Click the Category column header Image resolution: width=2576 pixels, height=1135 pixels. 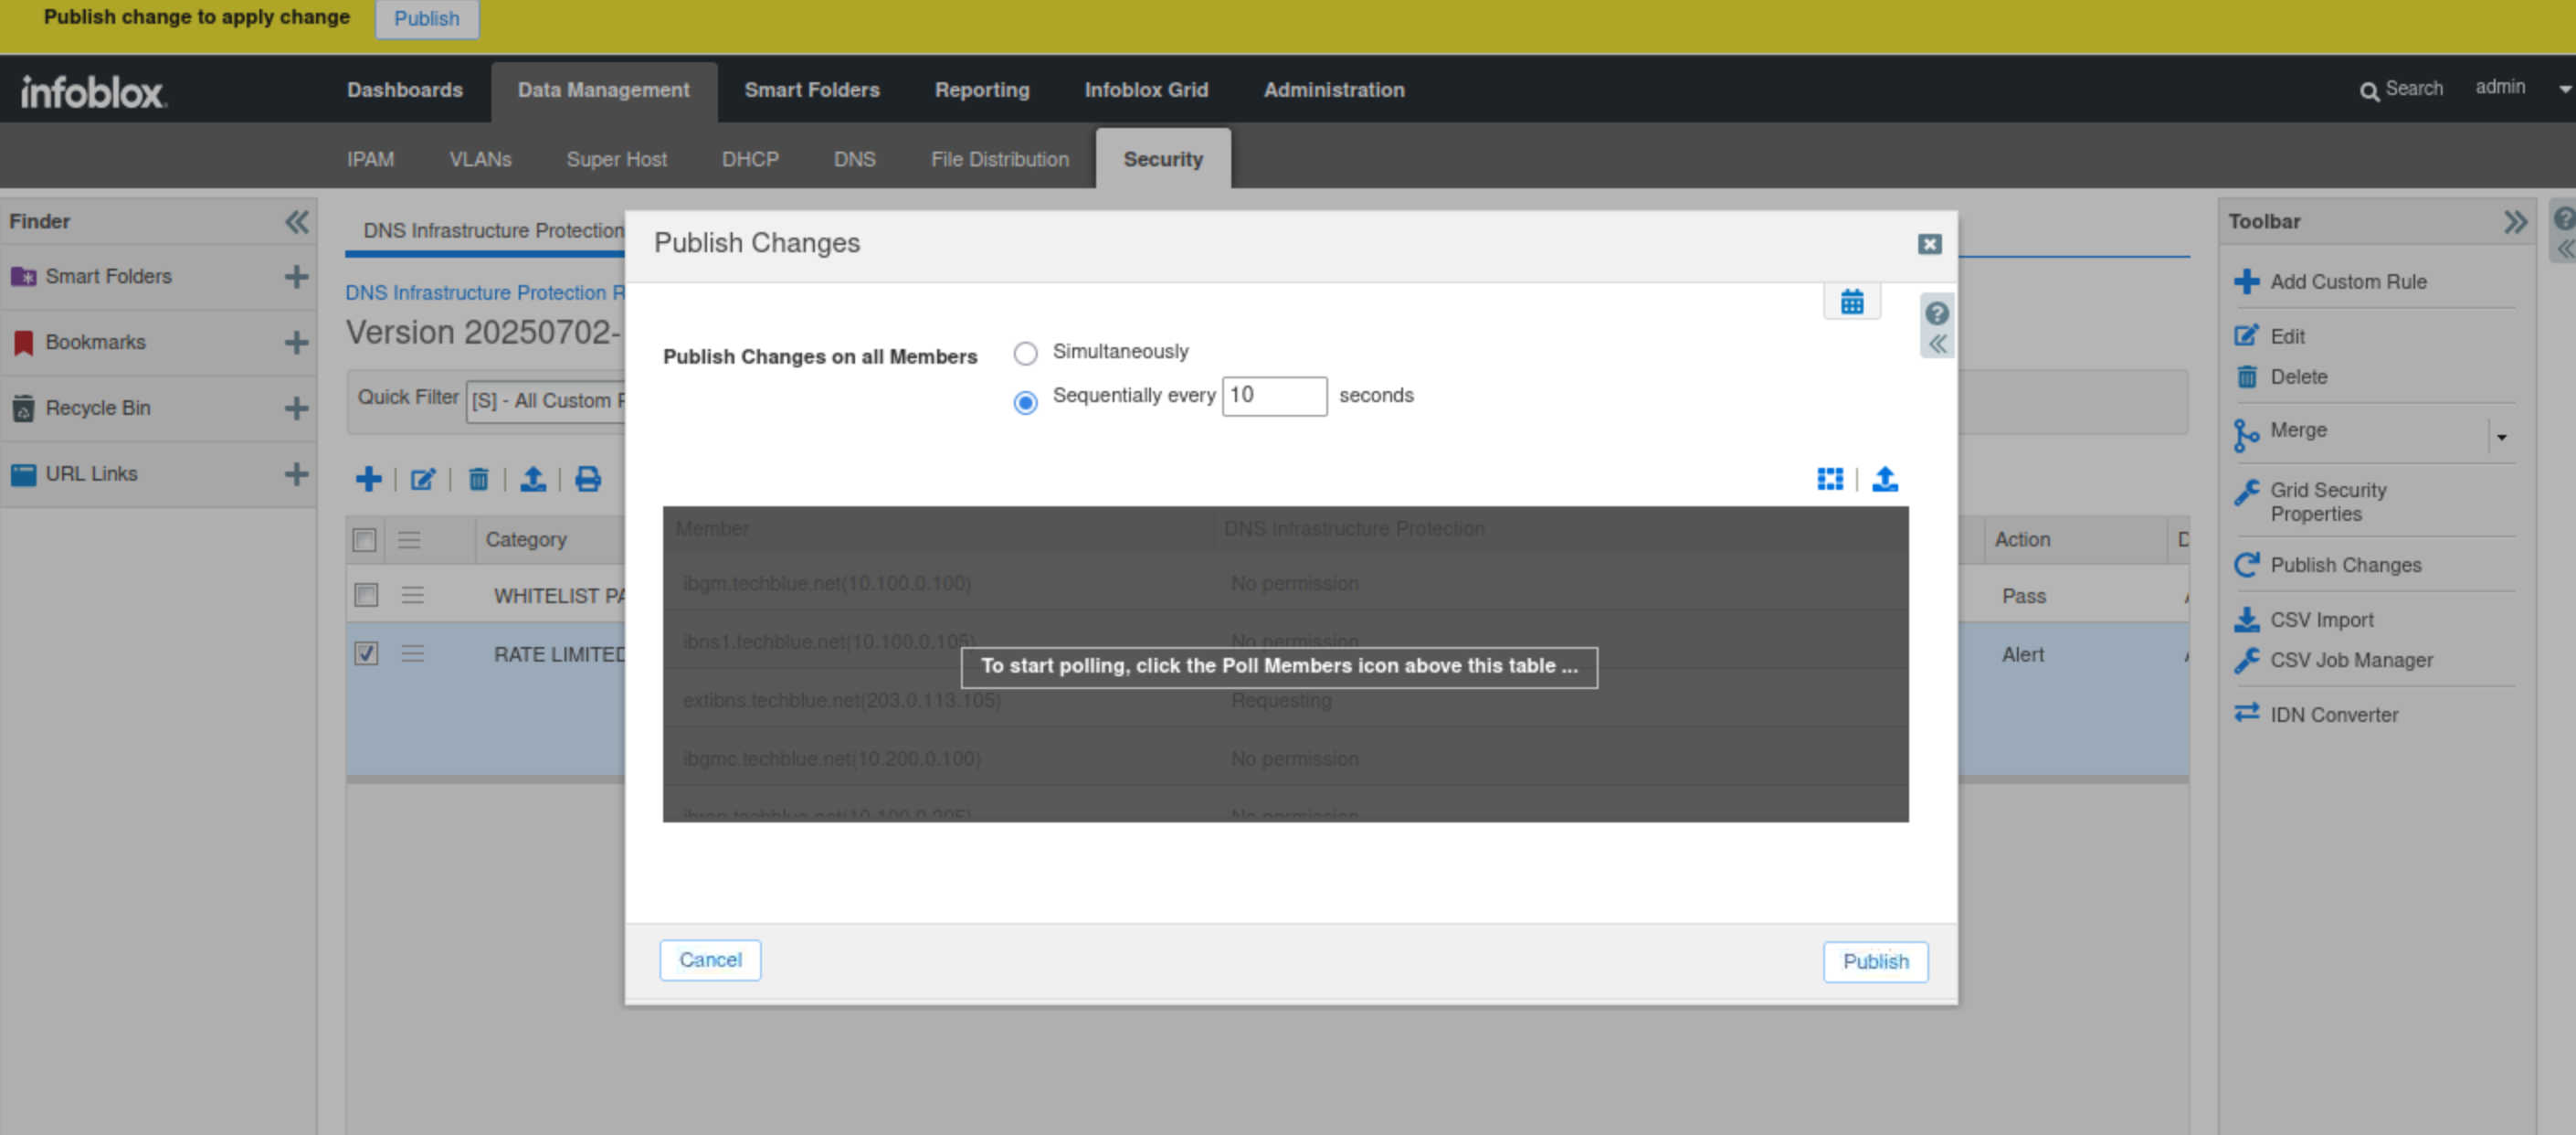tap(526, 540)
